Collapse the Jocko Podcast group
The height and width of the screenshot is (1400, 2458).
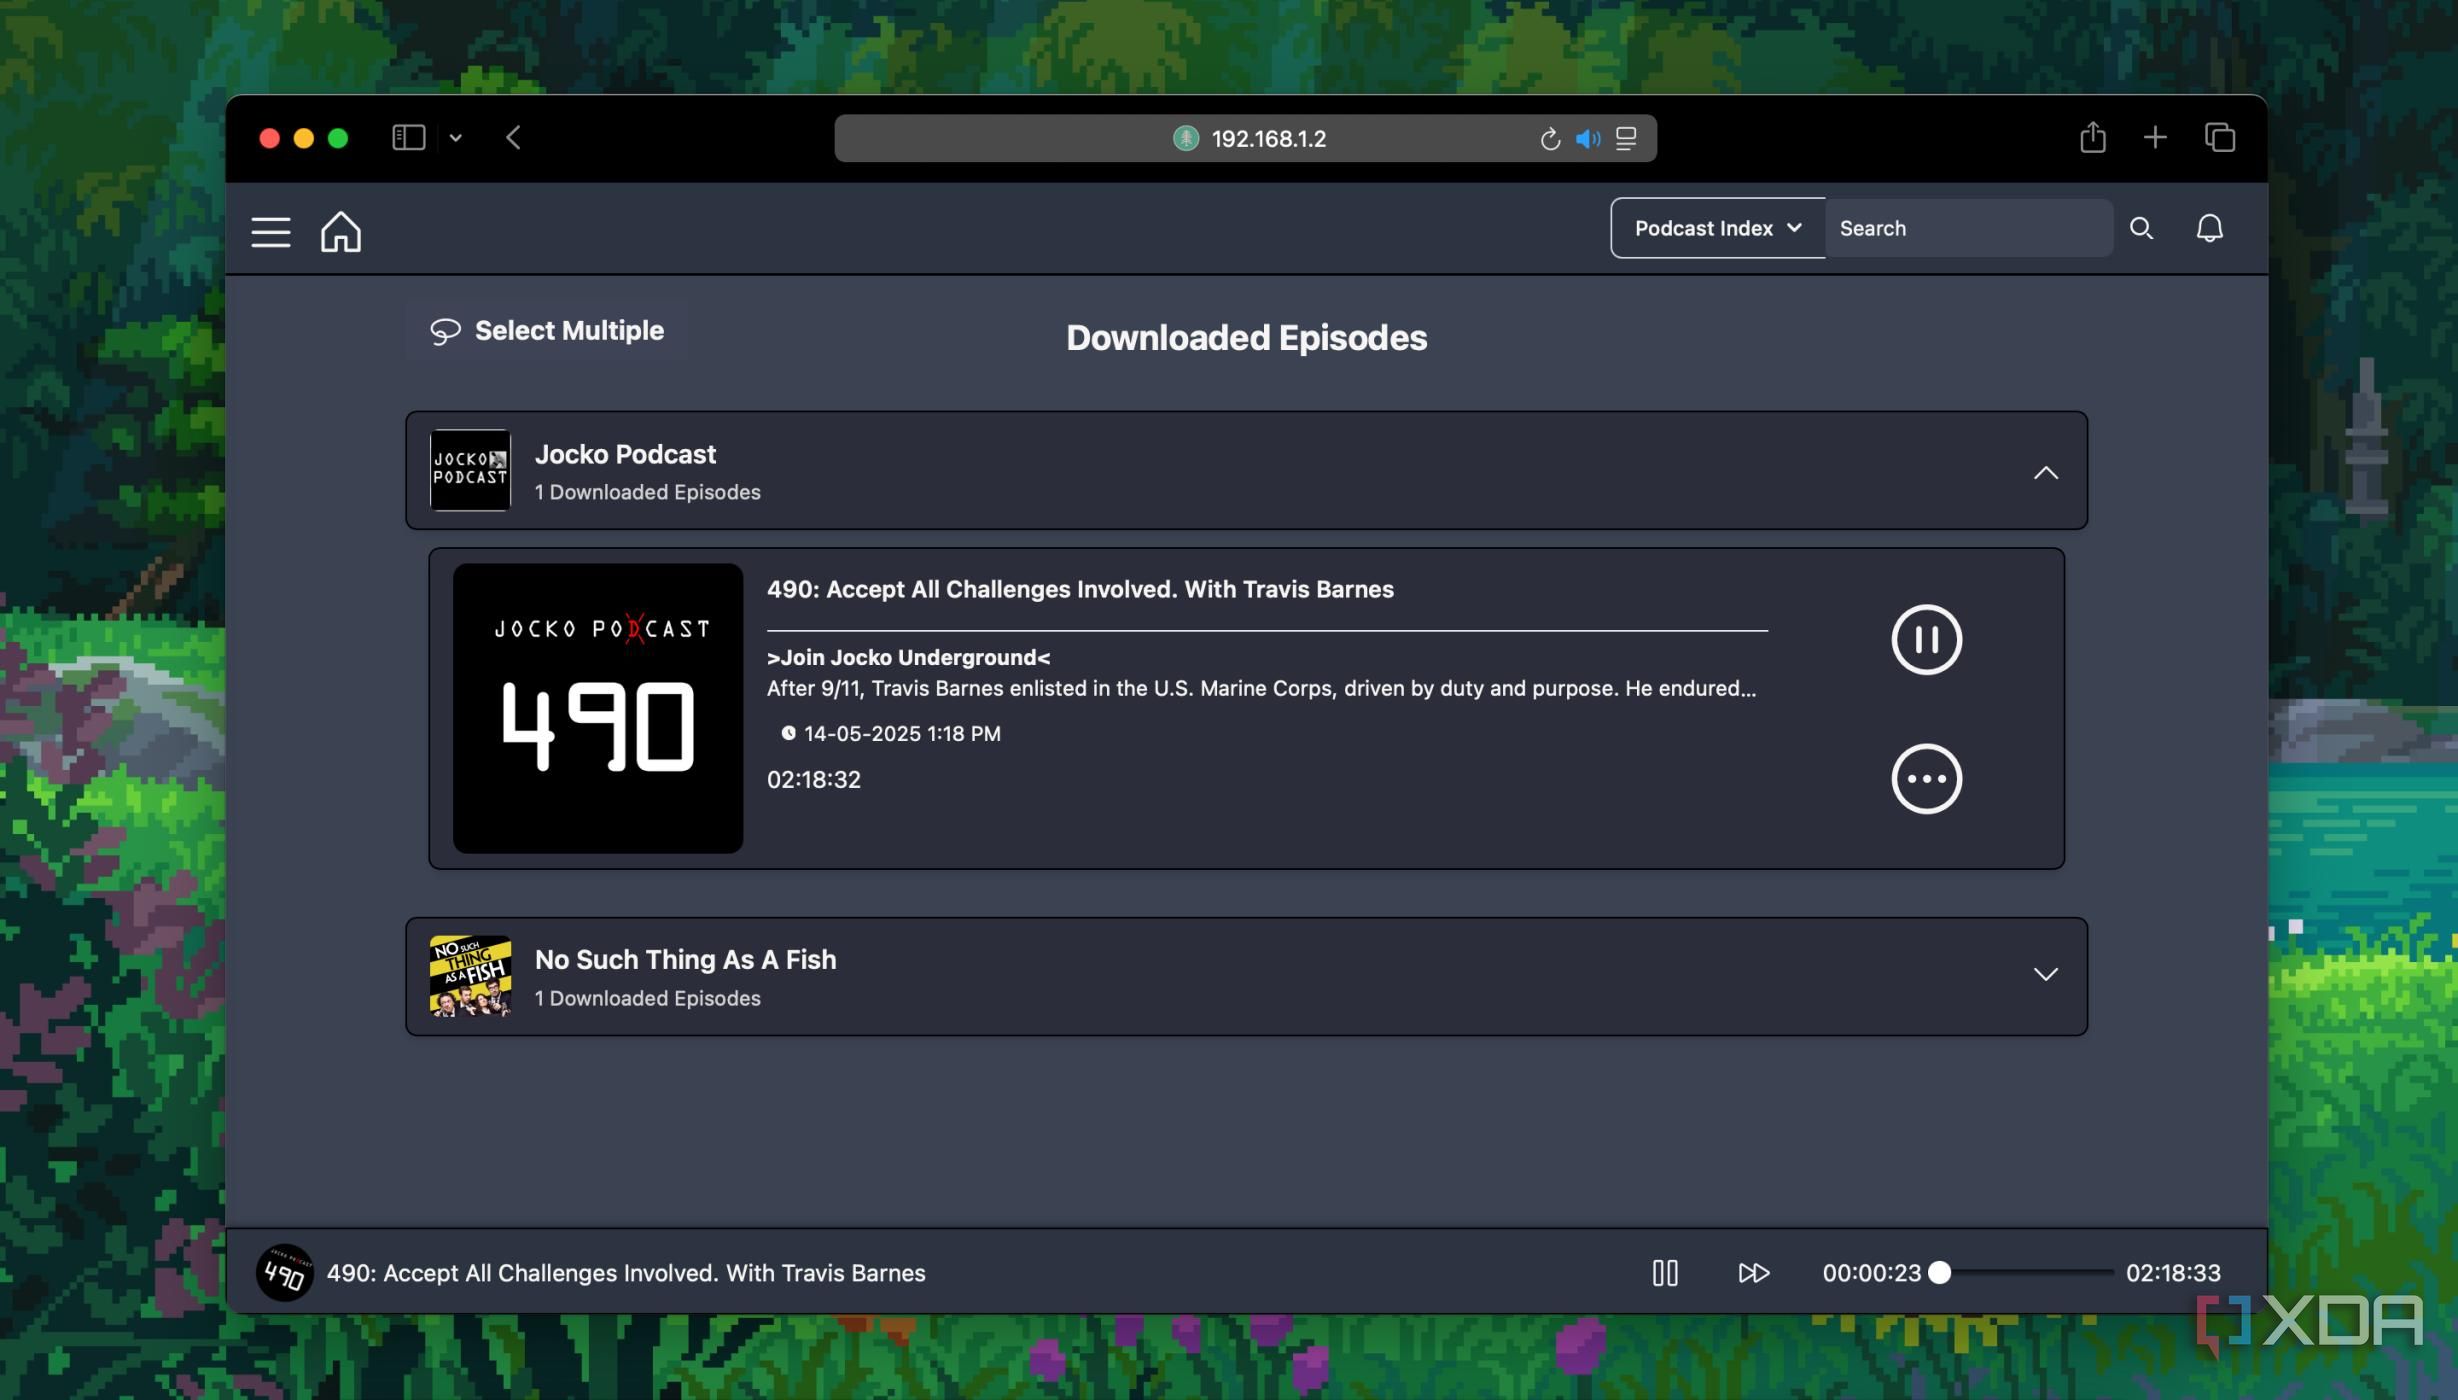2045,472
